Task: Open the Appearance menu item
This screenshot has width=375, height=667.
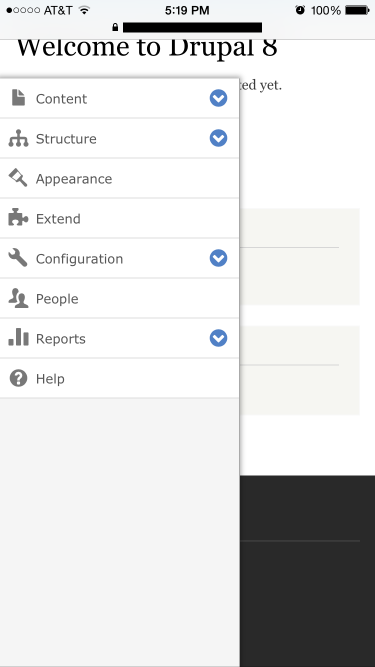Action: pos(119,178)
